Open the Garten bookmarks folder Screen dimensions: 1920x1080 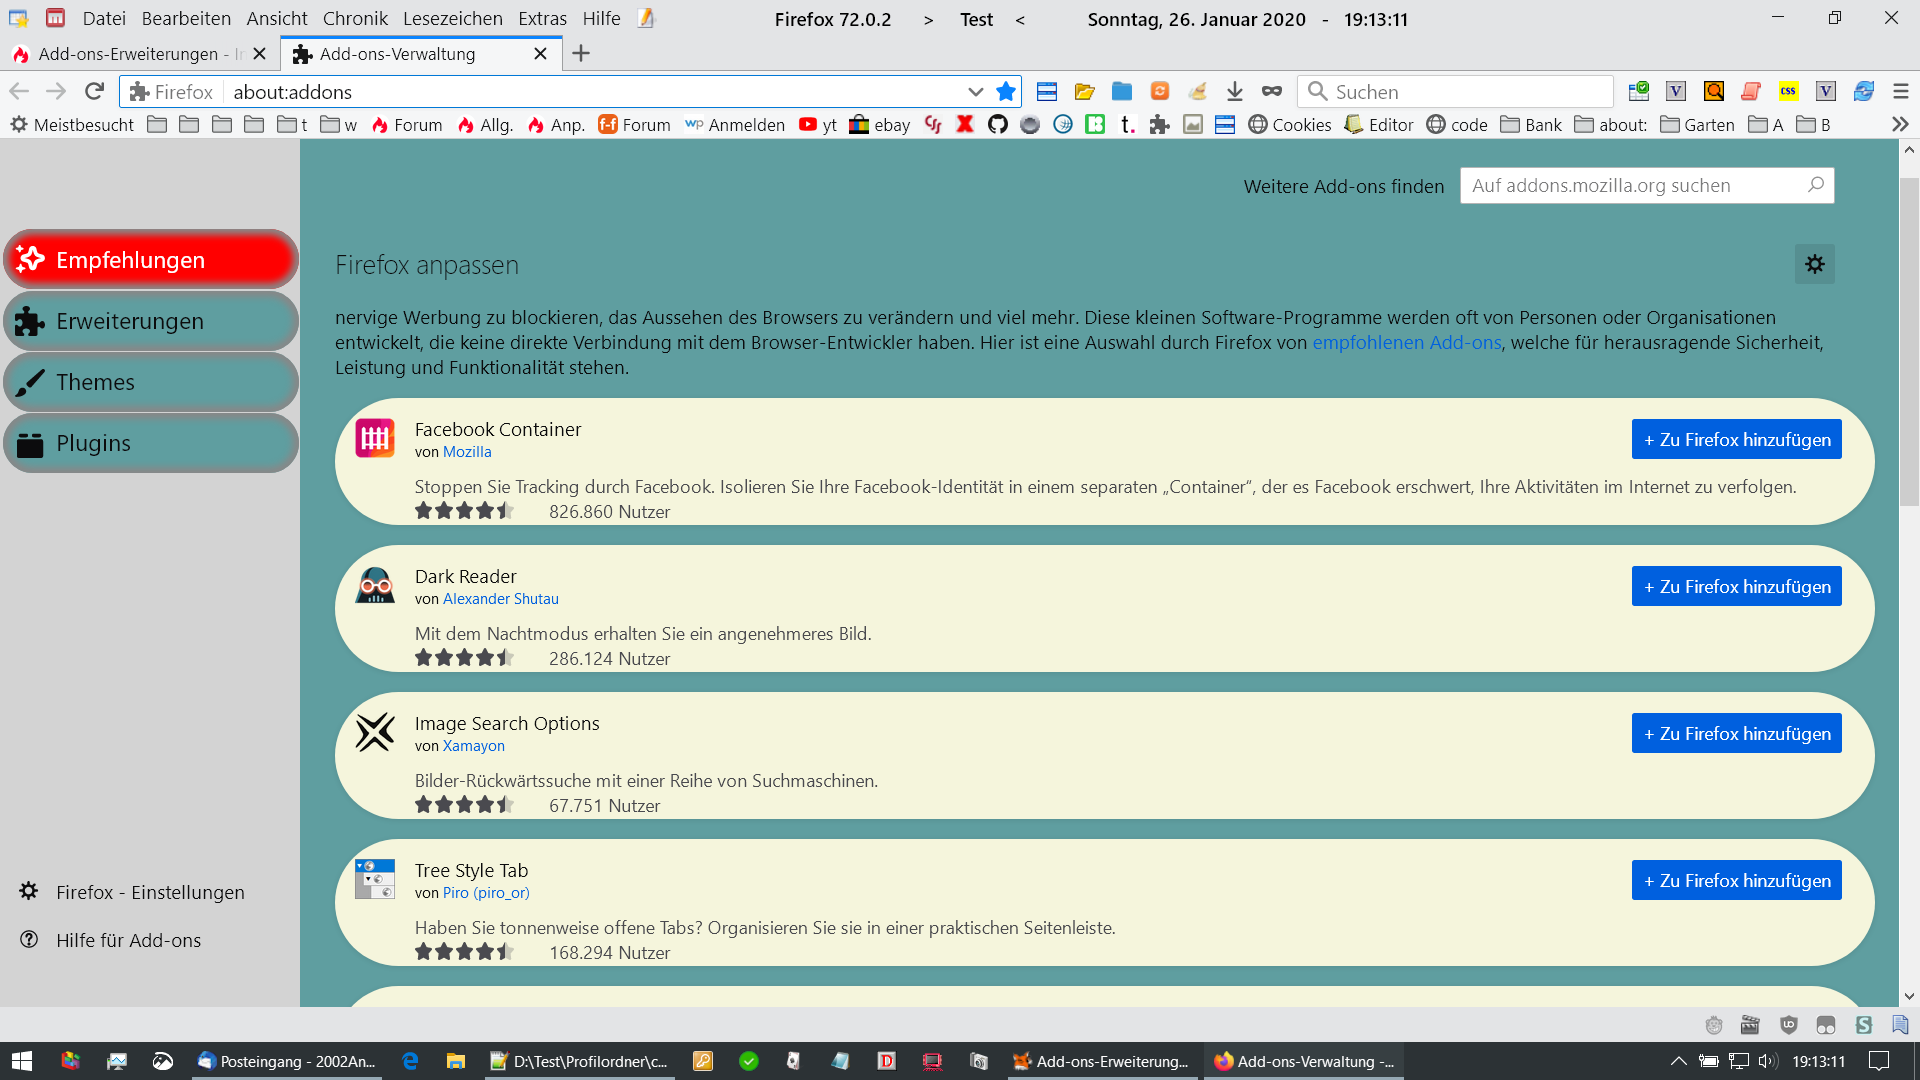1697,125
